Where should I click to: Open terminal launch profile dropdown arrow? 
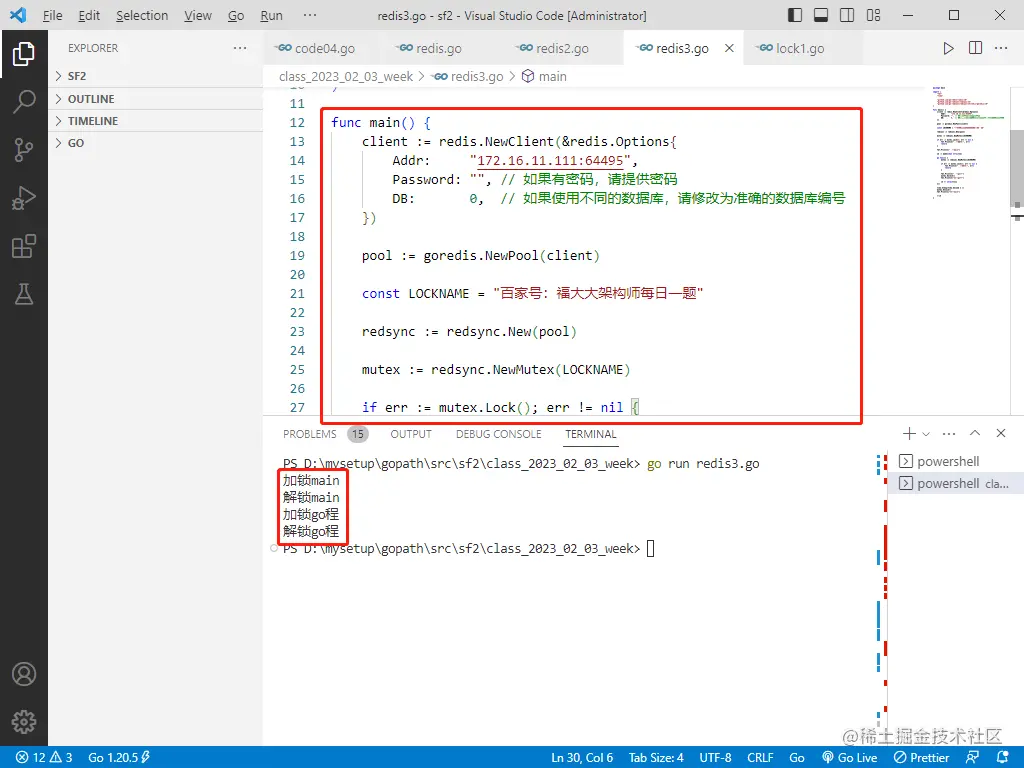tap(925, 434)
